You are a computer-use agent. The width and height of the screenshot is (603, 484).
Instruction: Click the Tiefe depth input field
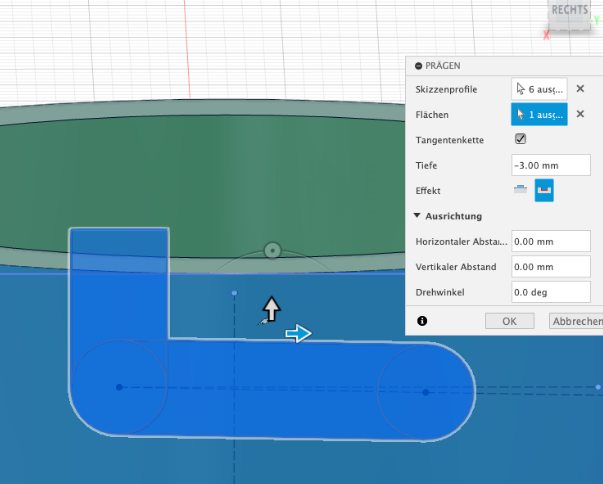(550, 165)
